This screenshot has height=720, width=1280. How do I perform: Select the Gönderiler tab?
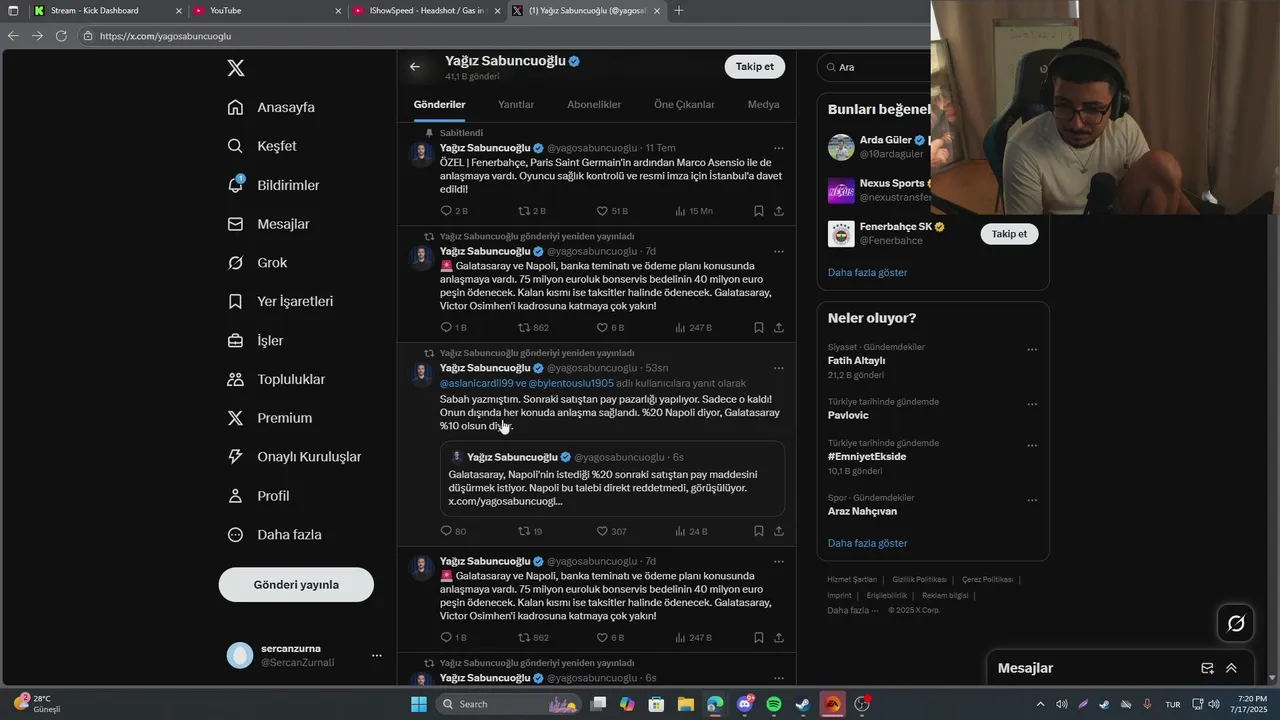coord(439,104)
